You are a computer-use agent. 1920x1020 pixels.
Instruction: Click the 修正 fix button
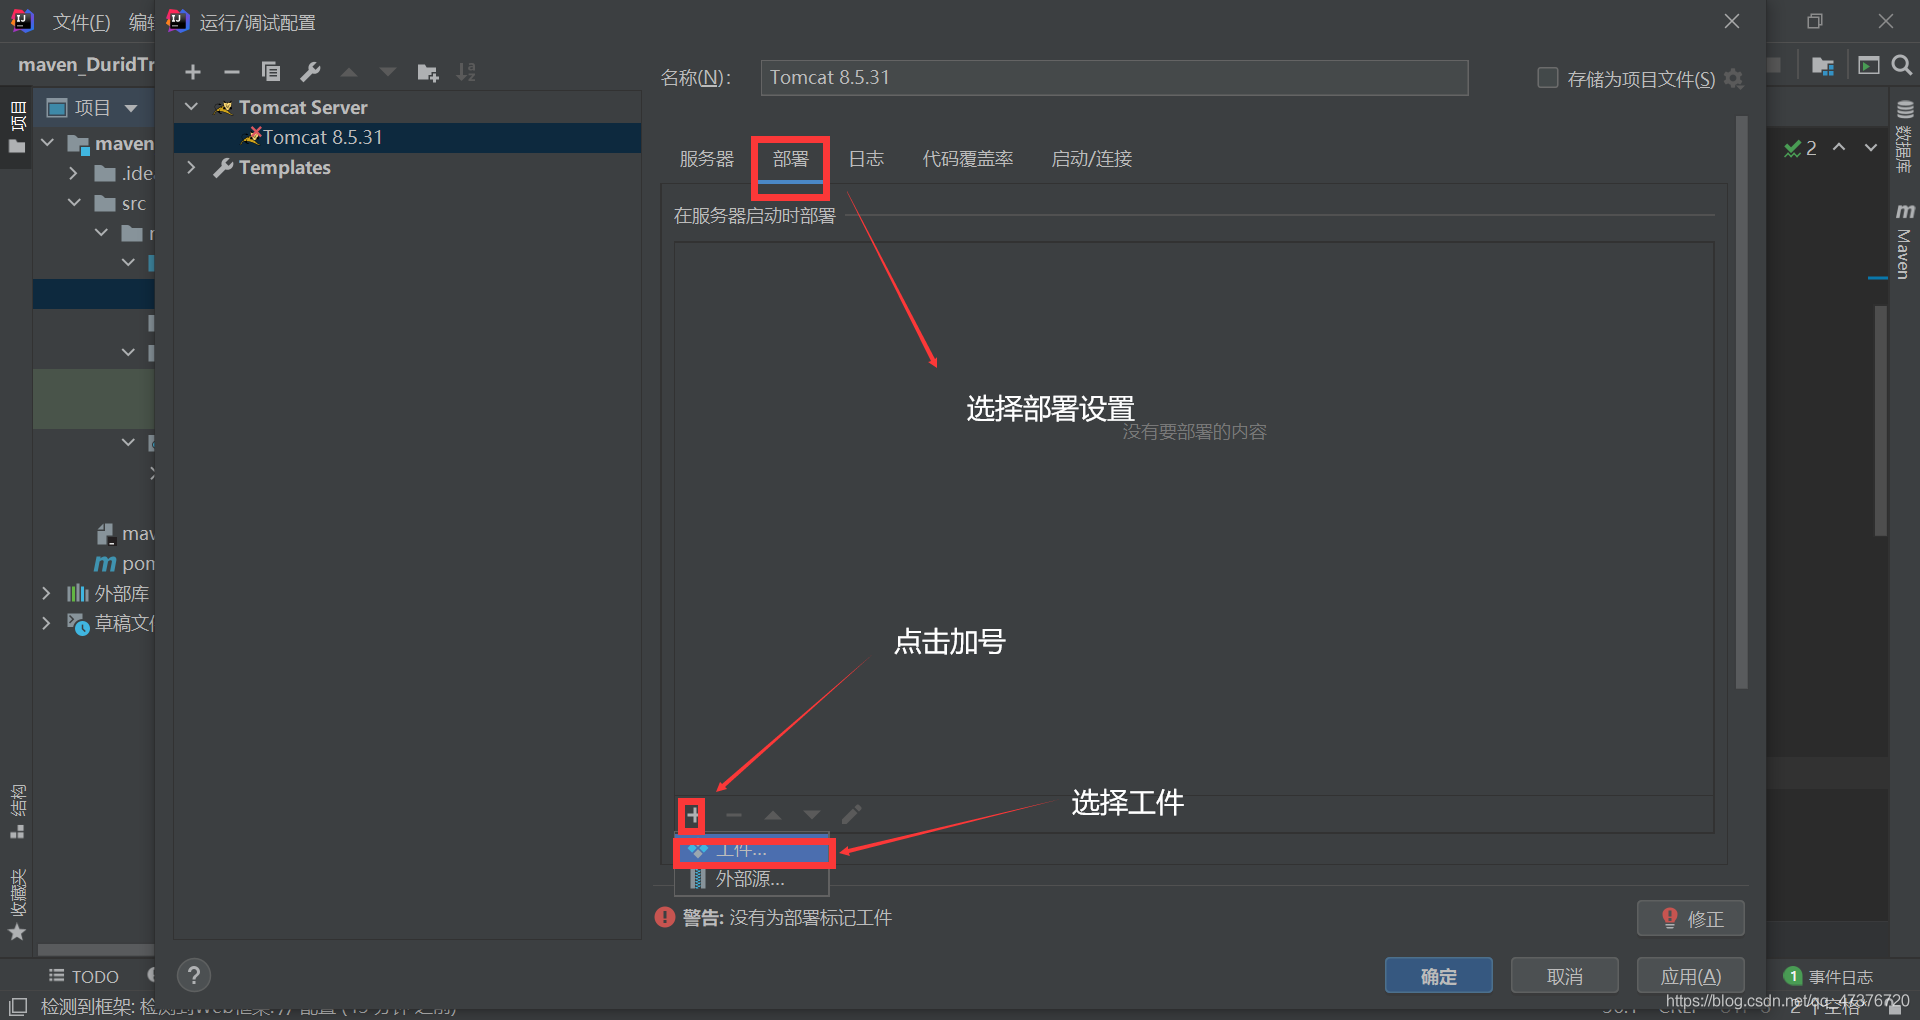coord(1690,918)
